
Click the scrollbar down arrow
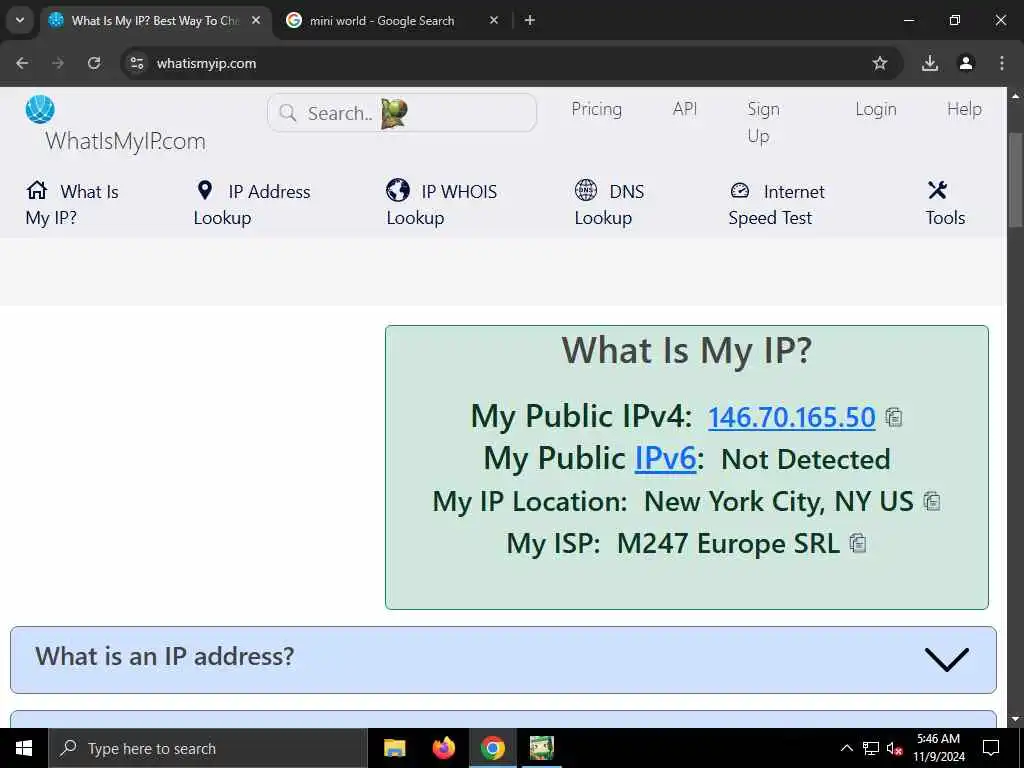pyautogui.click(x=1015, y=720)
